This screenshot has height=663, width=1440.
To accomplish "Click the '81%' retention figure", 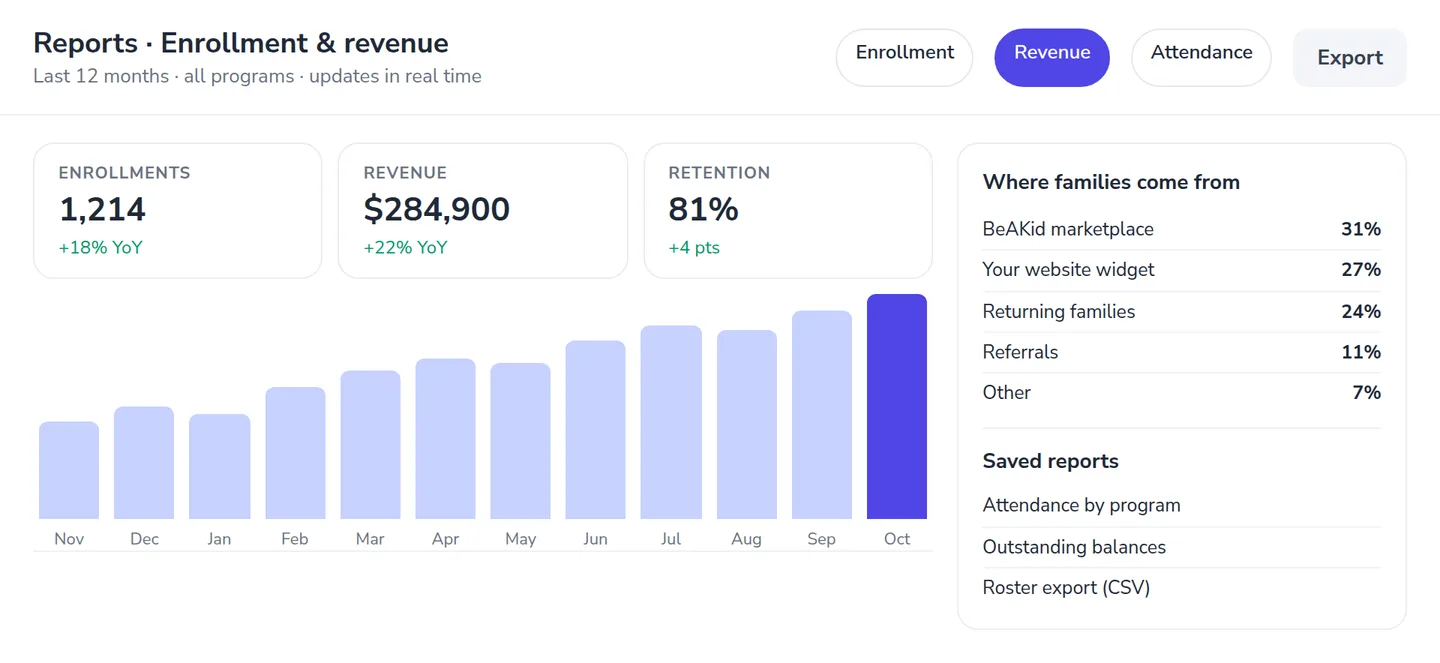I will 703,209.
